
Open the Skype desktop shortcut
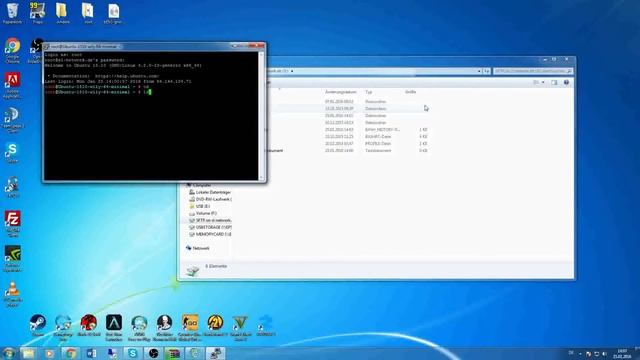[x=13, y=153]
